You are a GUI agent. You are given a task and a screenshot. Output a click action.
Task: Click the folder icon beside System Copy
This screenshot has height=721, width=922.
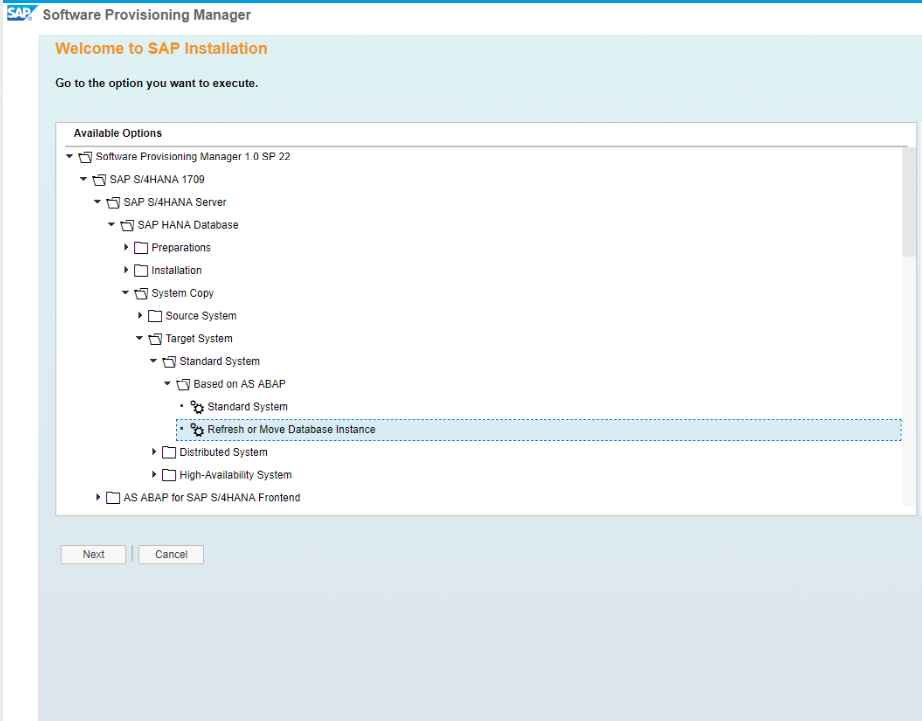141,292
